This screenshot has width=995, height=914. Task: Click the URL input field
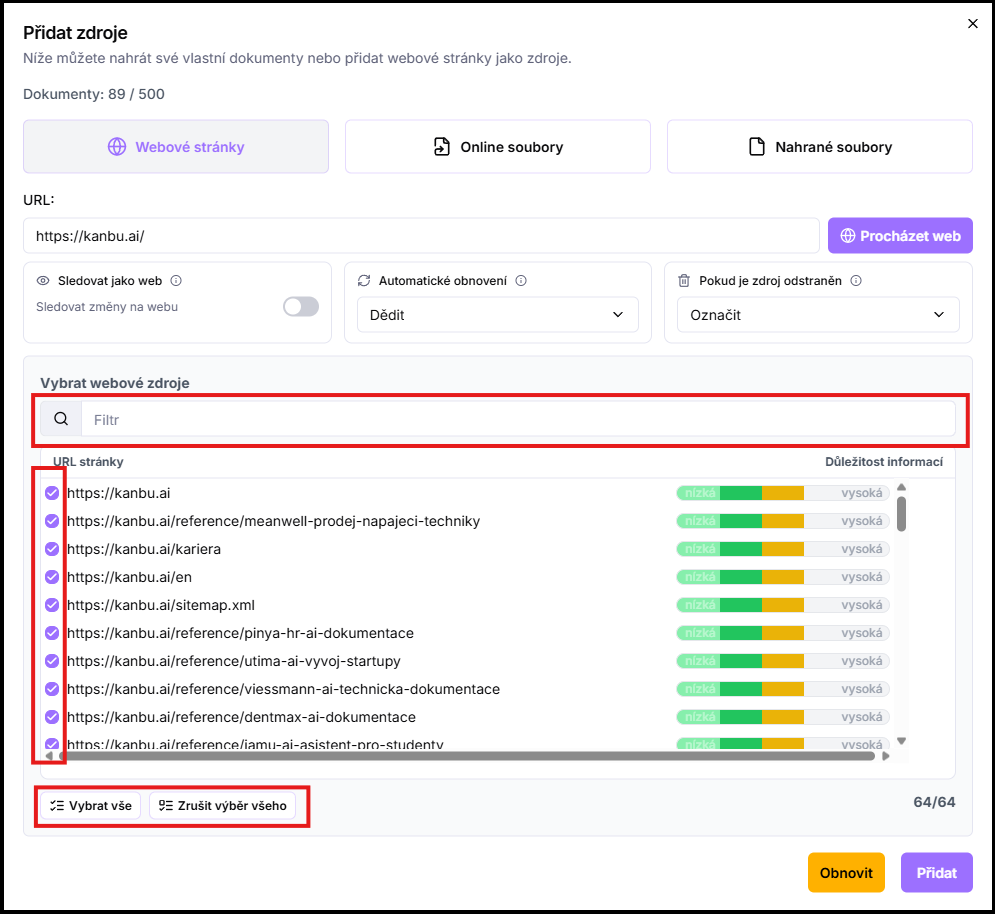pyautogui.click(x=421, y=235)
